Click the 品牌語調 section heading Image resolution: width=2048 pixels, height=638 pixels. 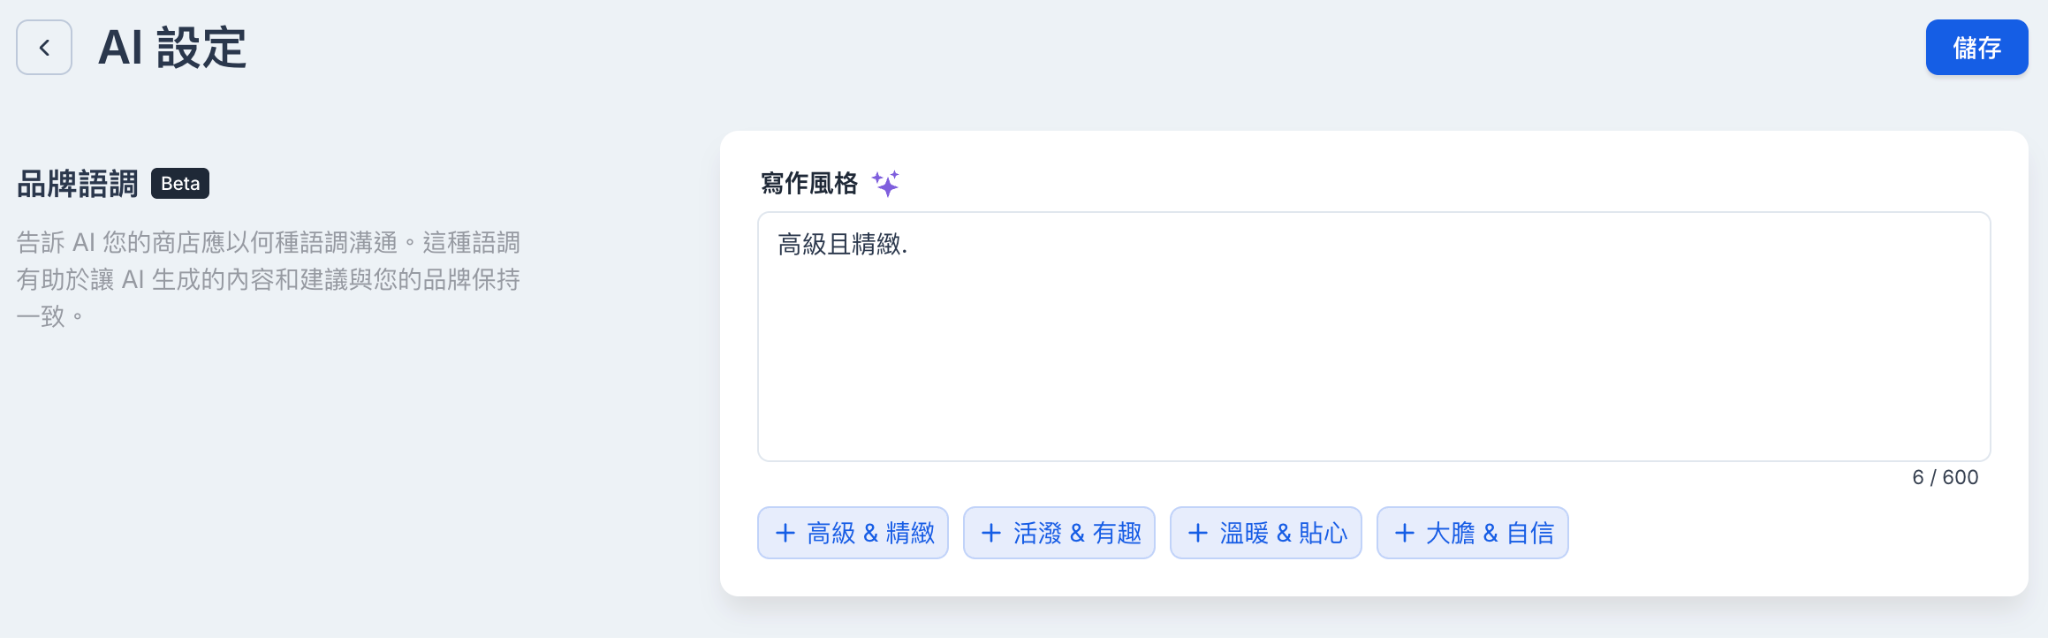78,184
